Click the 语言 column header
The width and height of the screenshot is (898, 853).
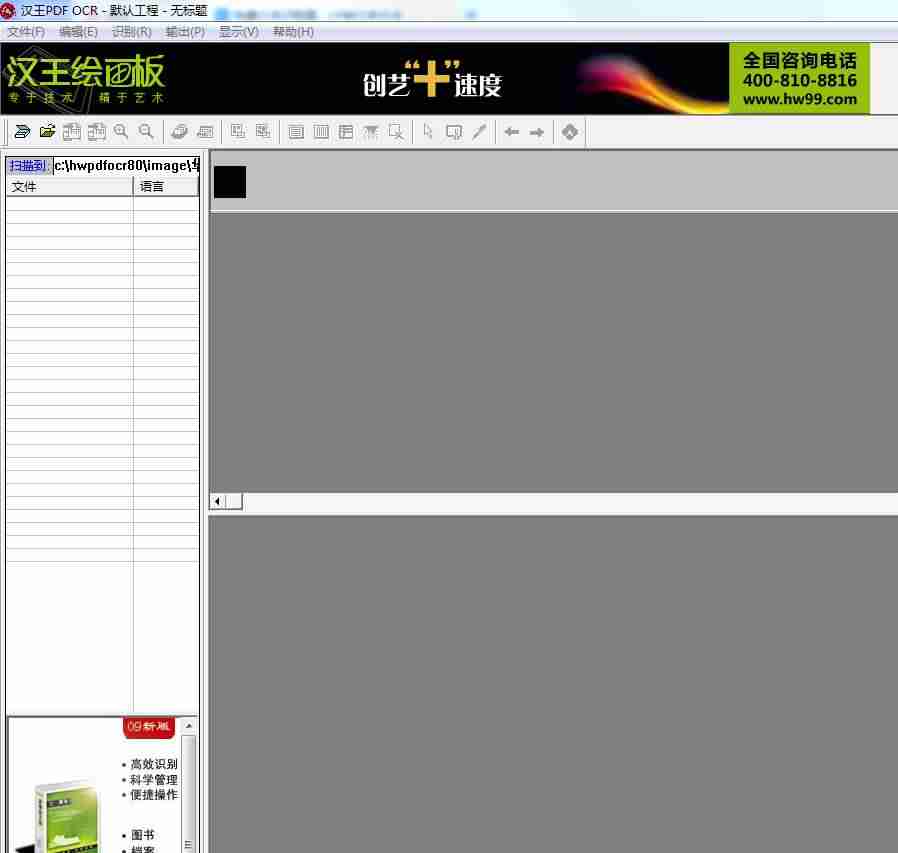166,187
